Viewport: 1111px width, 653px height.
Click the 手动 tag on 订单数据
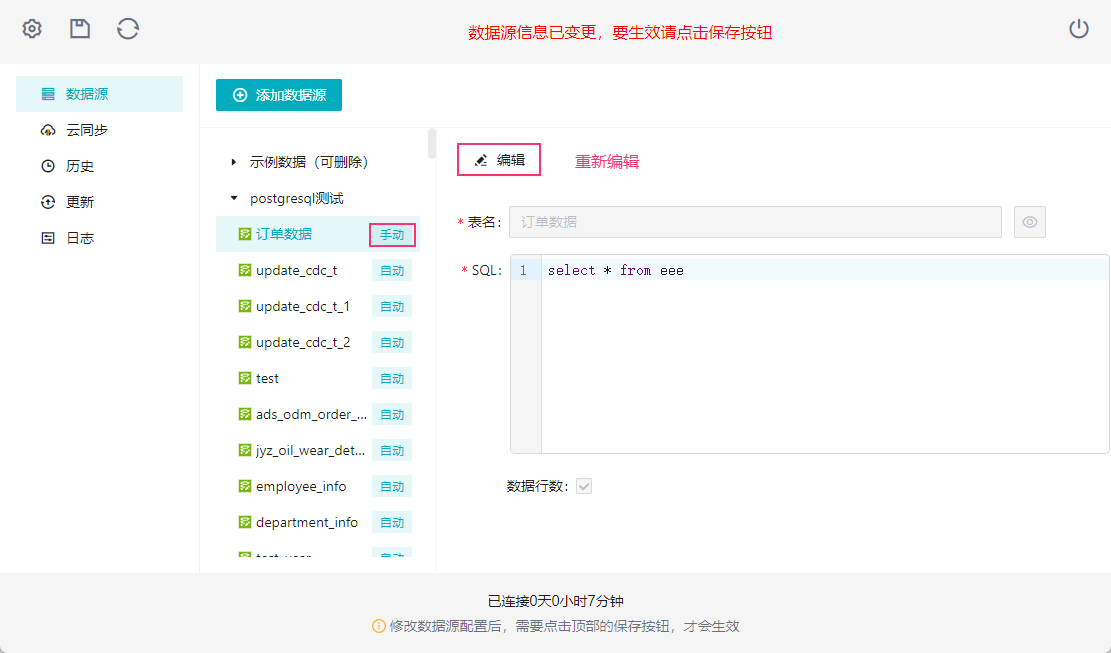point(392,234)
